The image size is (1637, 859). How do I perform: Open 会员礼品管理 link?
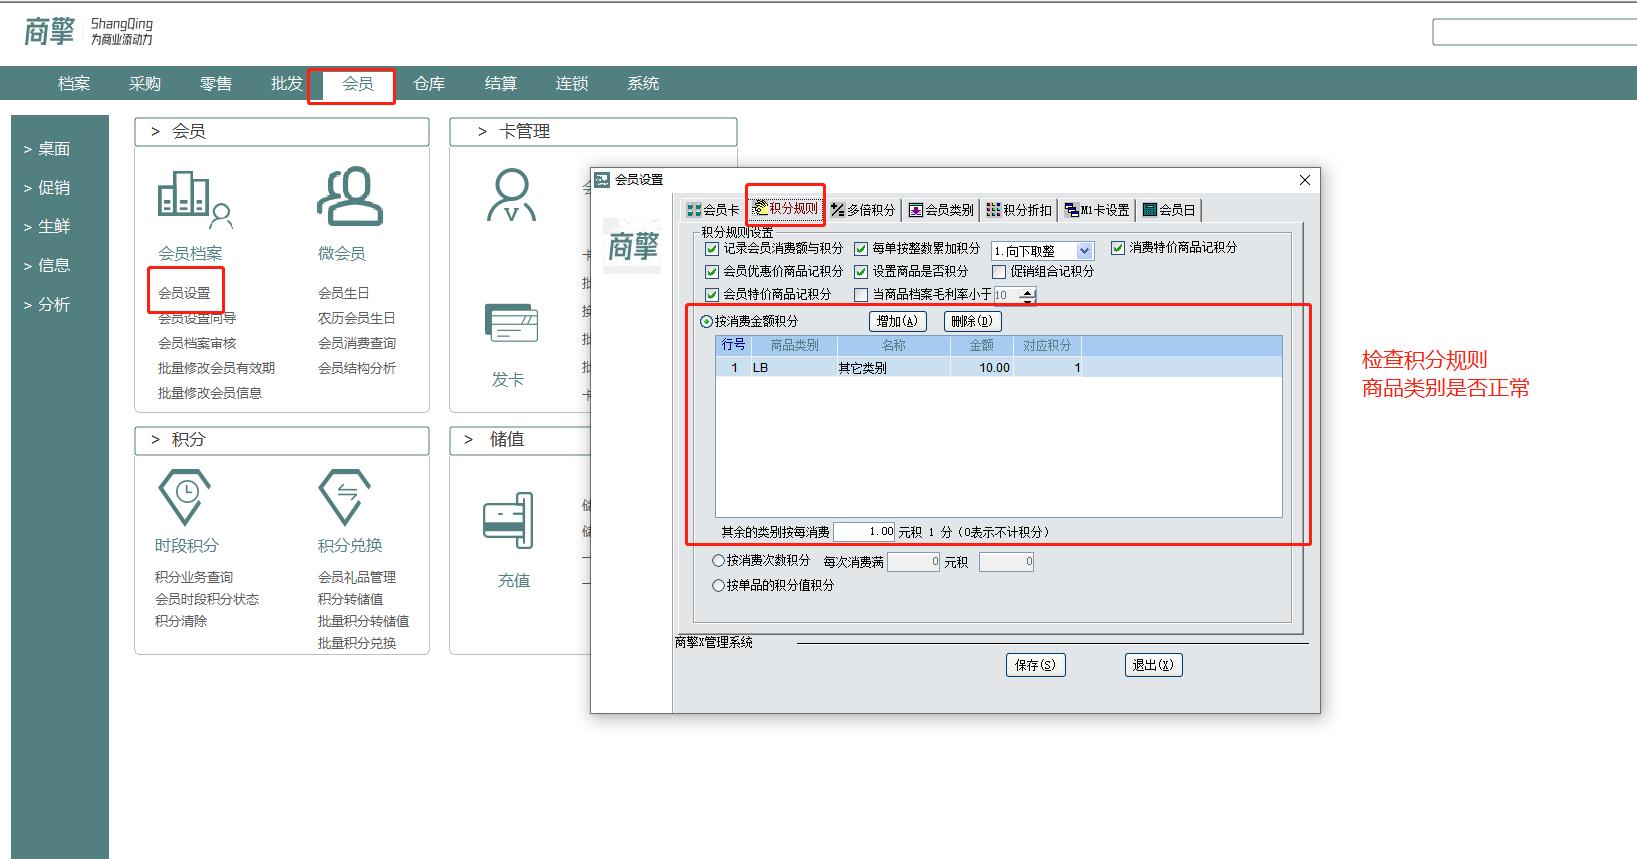coord(357,577)
